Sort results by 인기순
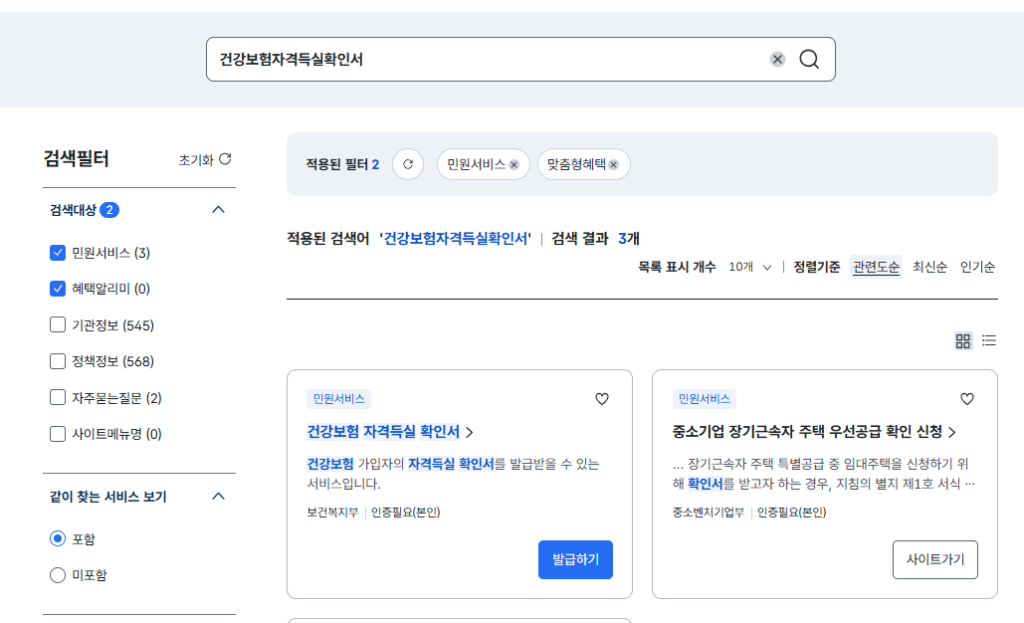Screen dimensions: 1024x623 976,267
